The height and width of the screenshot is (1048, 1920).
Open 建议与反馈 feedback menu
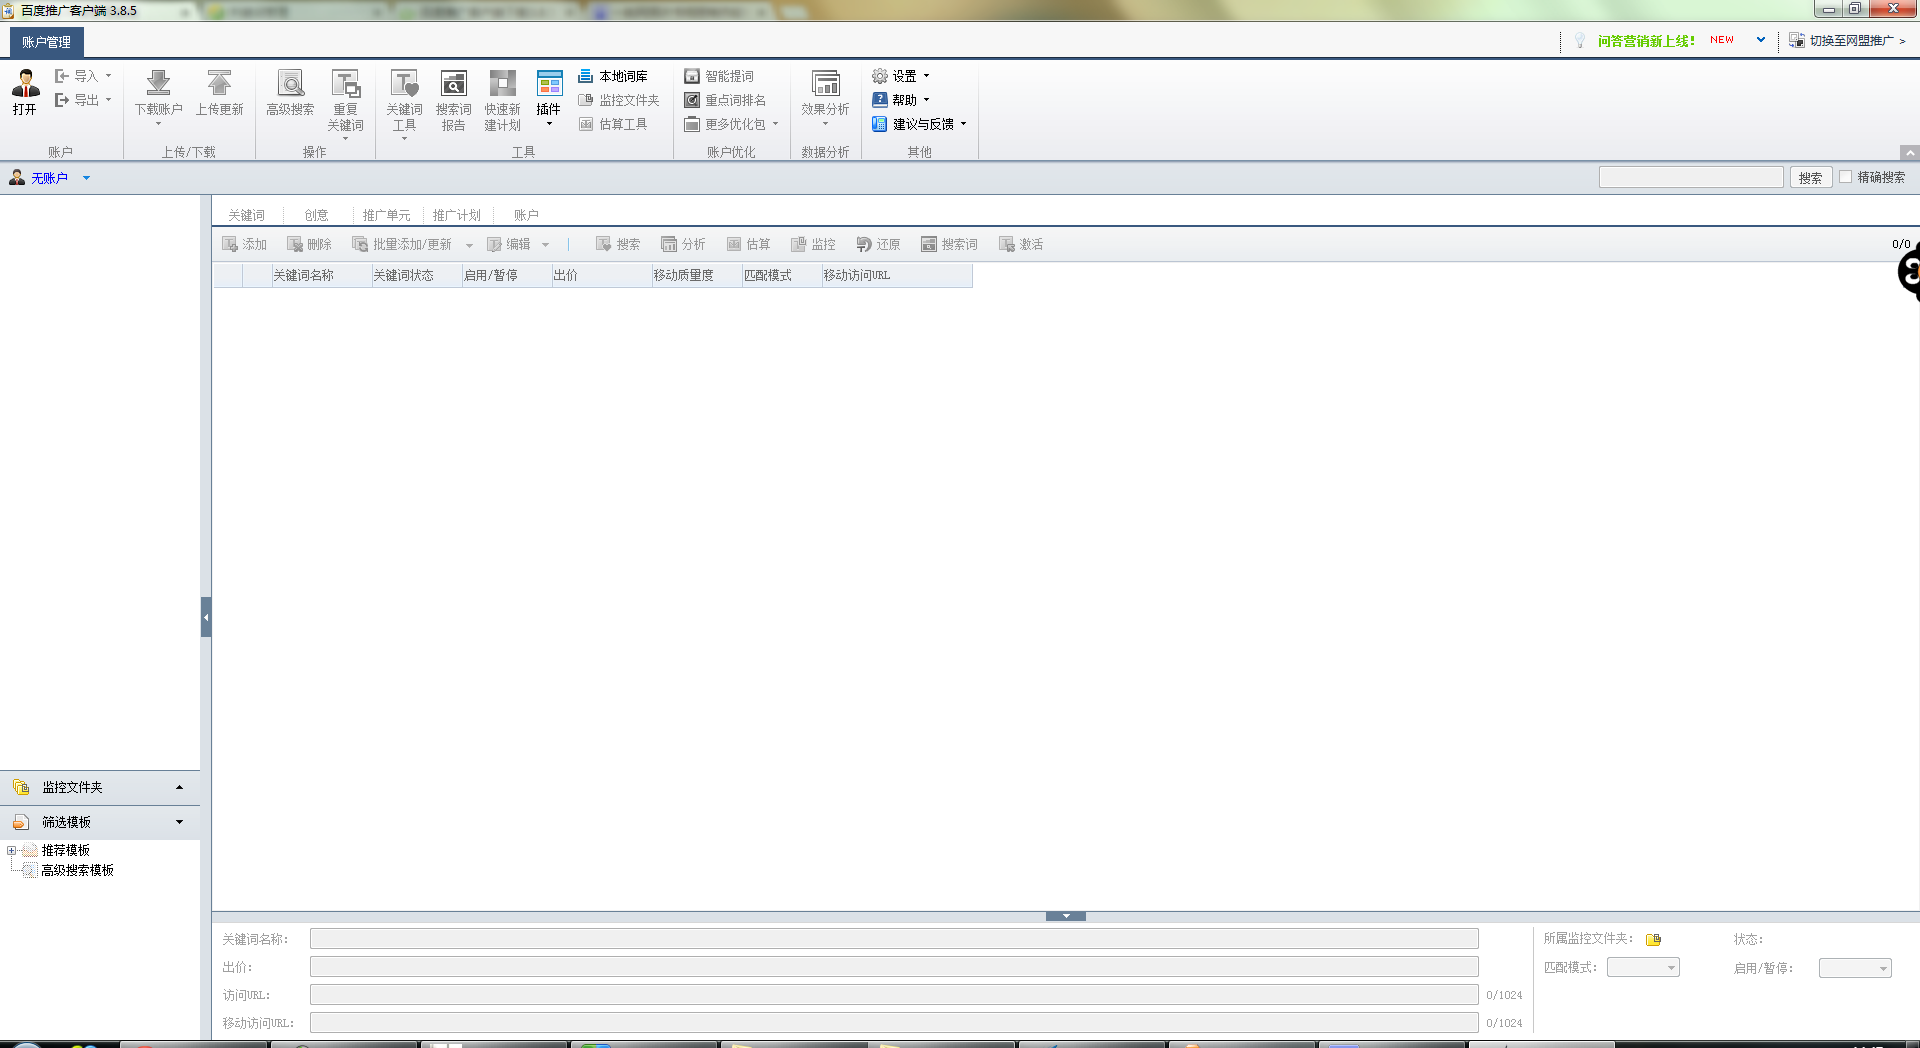click(x=919, y=124)
